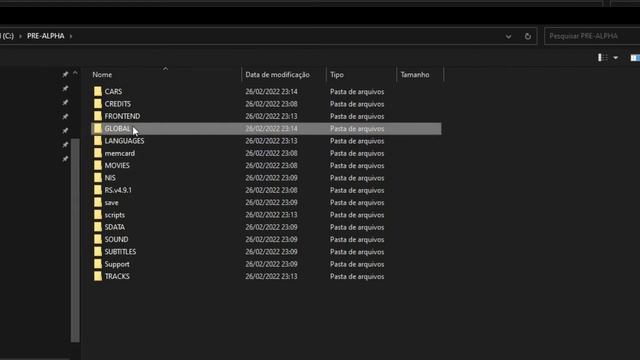Click the scripts folder icon

tap(98, 215)
